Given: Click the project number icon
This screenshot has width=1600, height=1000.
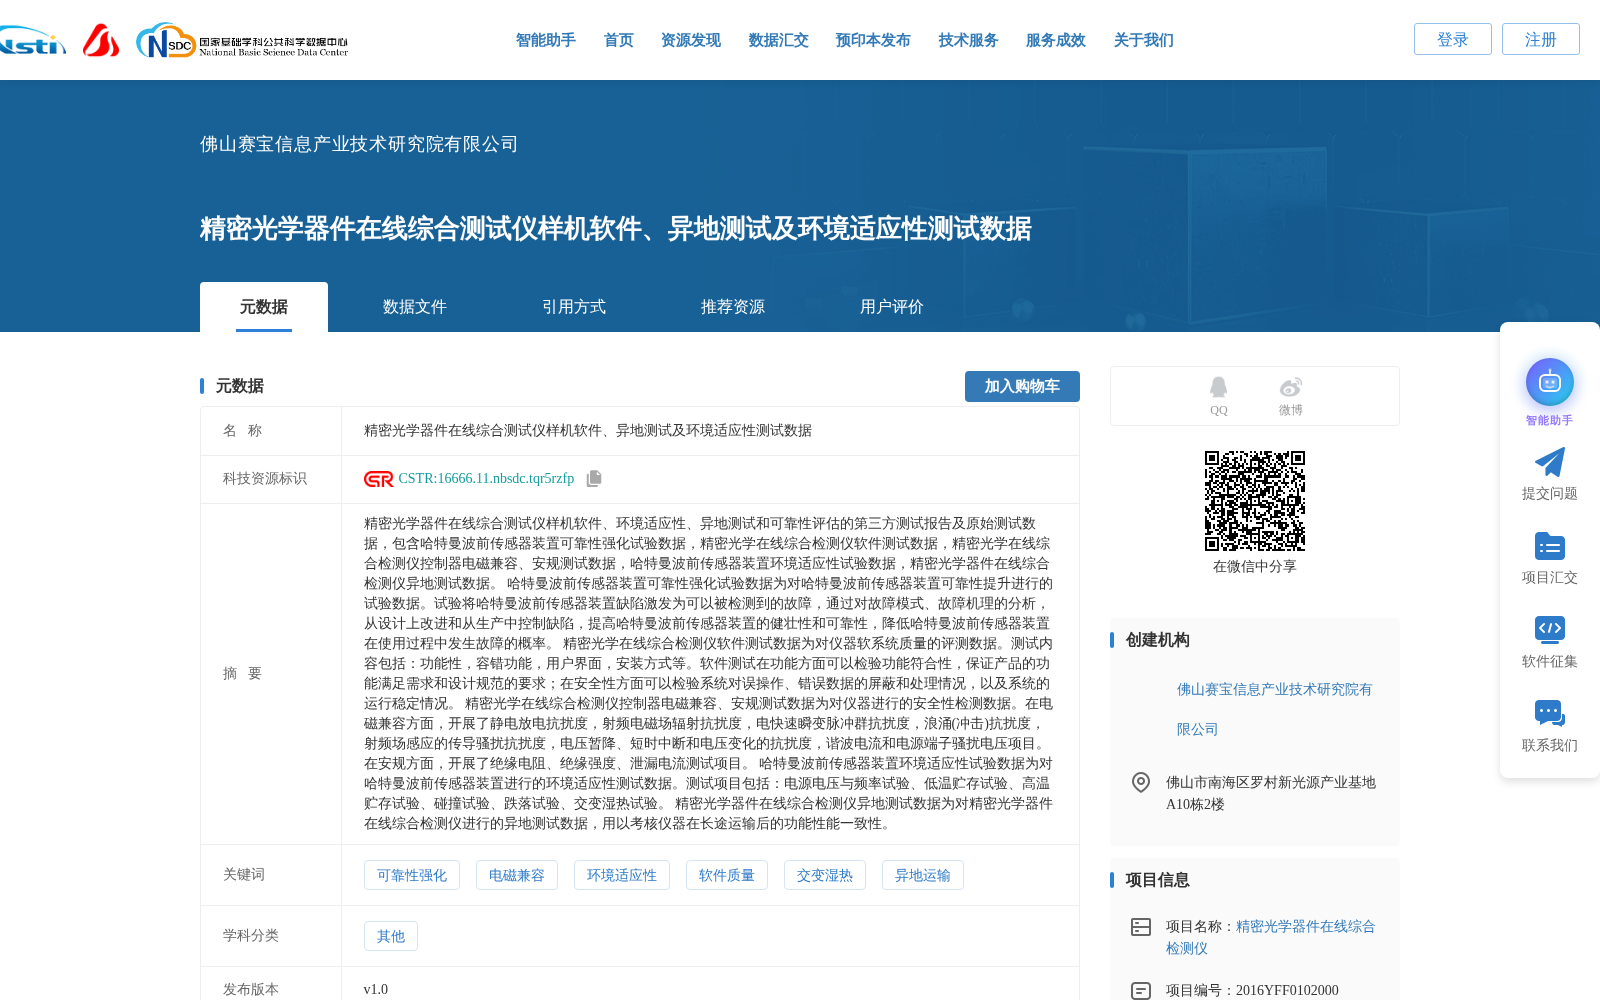Looking at the screenshot, I should tap(1141, 991).
